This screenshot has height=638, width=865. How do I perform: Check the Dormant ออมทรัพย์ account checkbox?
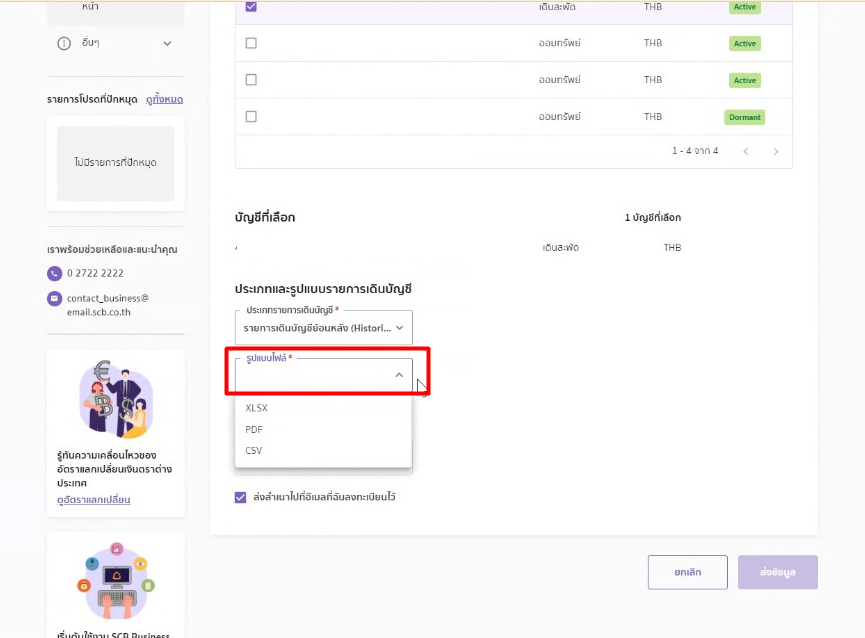point(251,116)
